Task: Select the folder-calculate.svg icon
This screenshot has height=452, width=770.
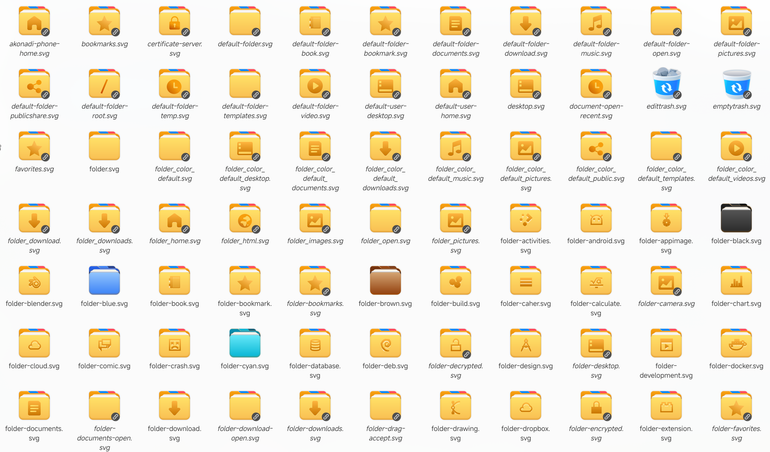Action: [596, 281]
